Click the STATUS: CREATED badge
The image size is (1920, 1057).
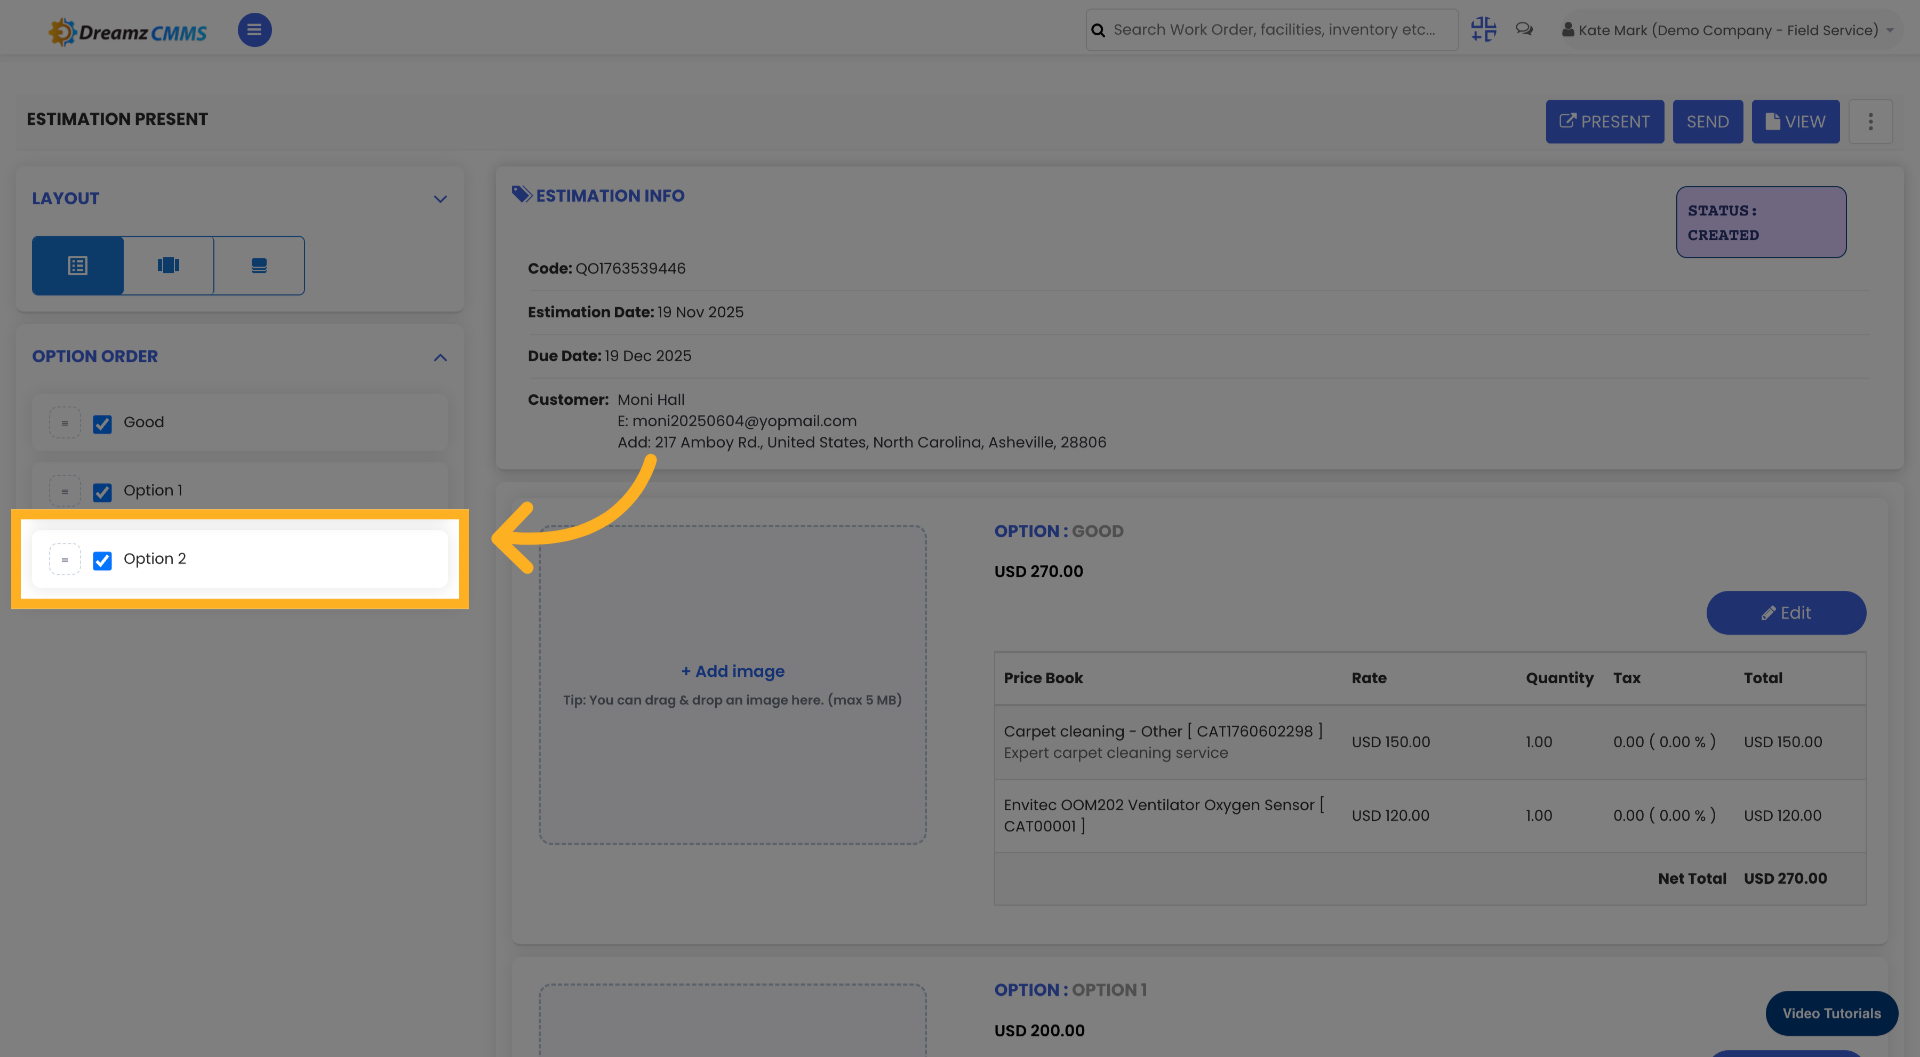coord(1760,222)
